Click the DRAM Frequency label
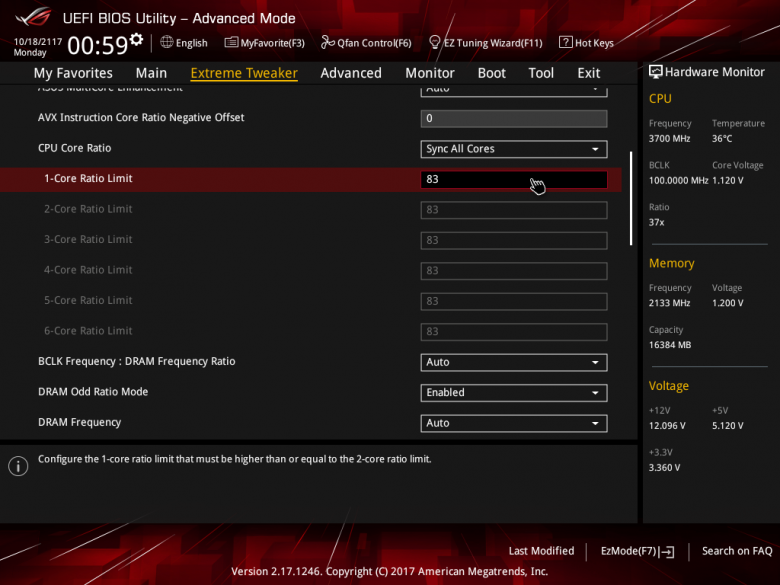Viewport: 780px width, 585px height. point(80,422)
